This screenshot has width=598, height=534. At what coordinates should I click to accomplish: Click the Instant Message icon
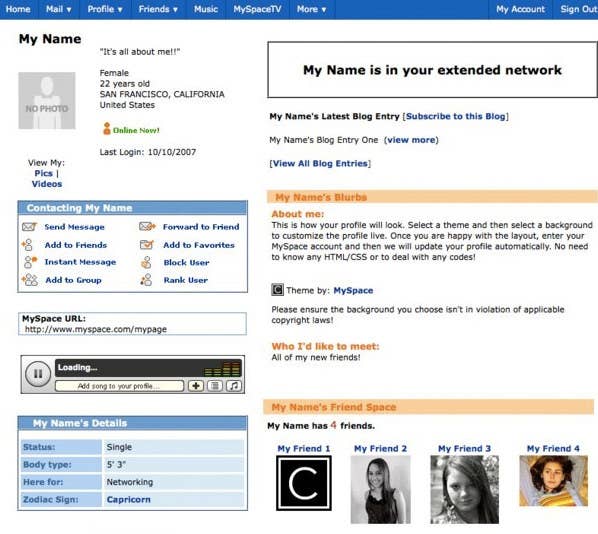(30, 262)
